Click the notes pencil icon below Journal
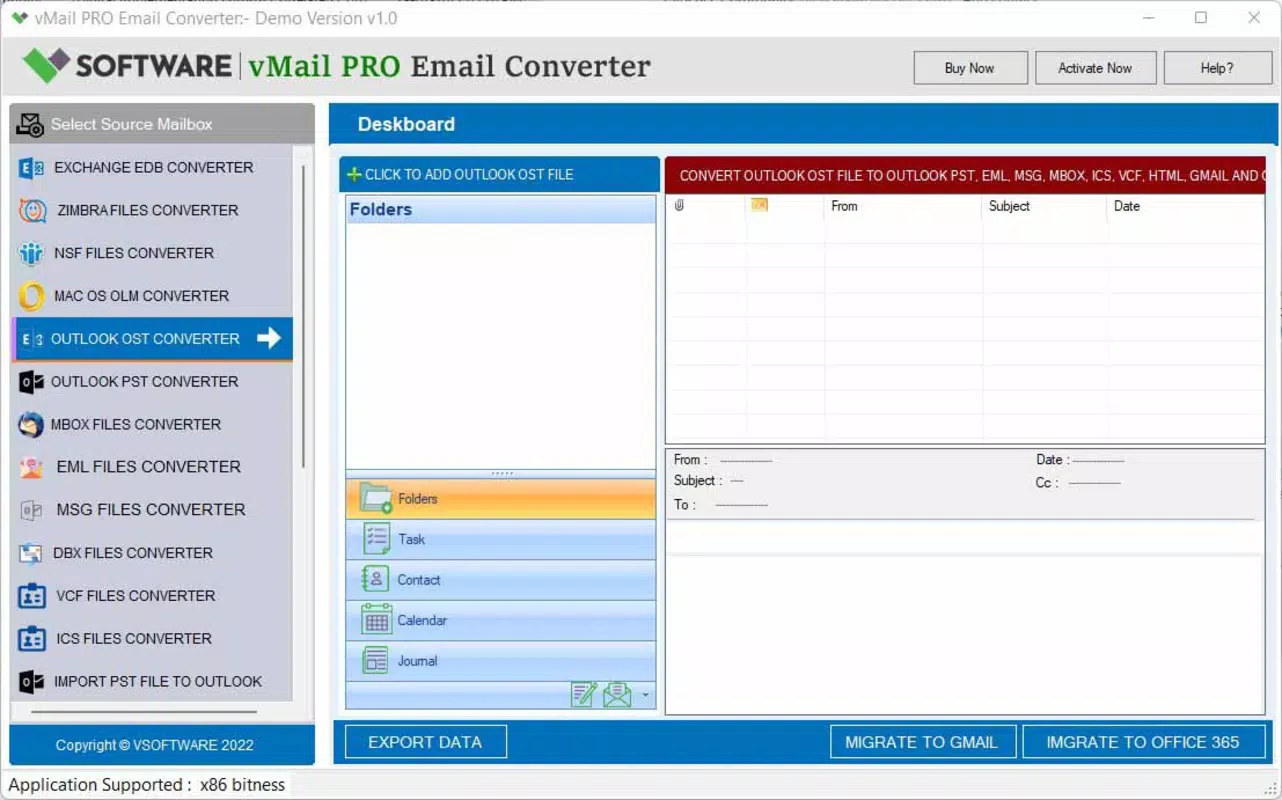 (584, 695)
